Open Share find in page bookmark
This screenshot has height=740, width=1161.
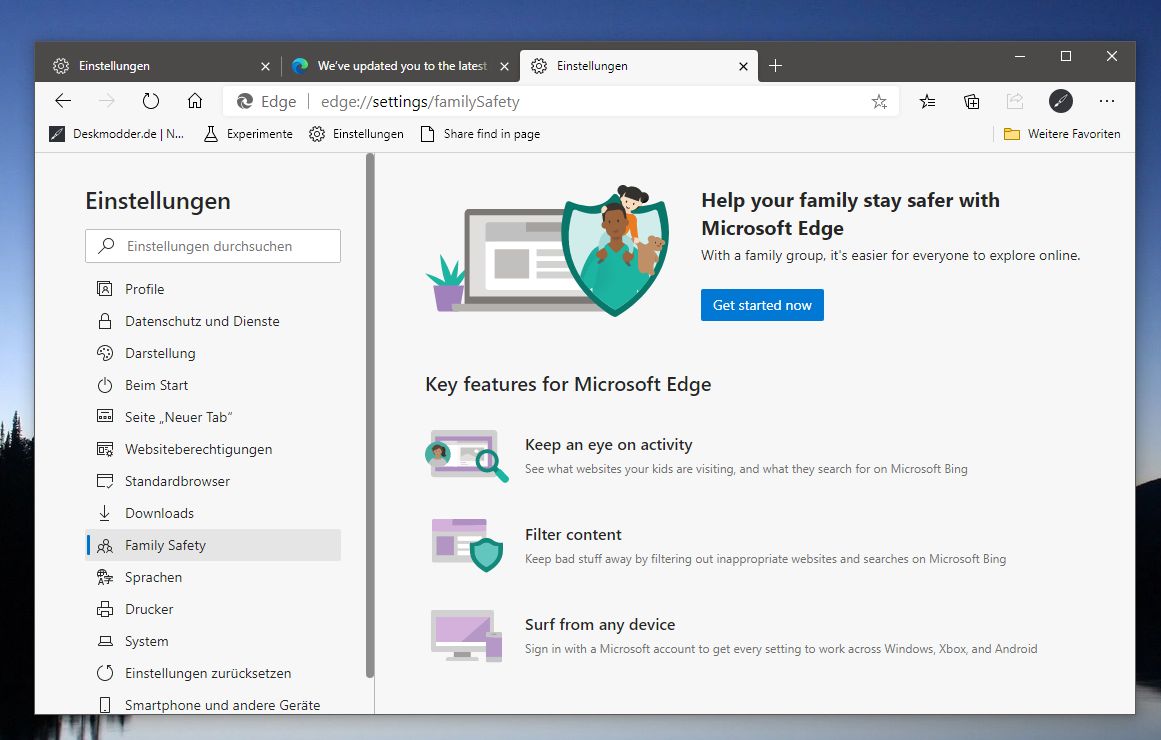[480, 134]
